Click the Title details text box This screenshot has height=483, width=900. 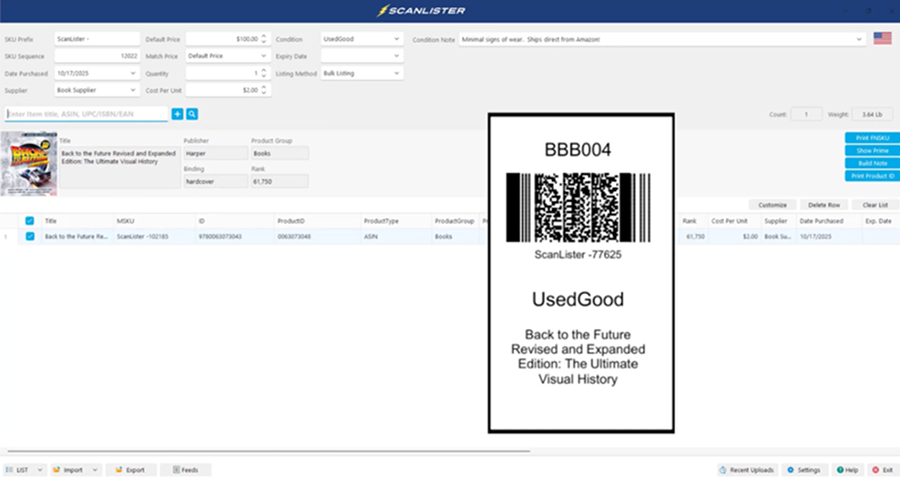120,167
